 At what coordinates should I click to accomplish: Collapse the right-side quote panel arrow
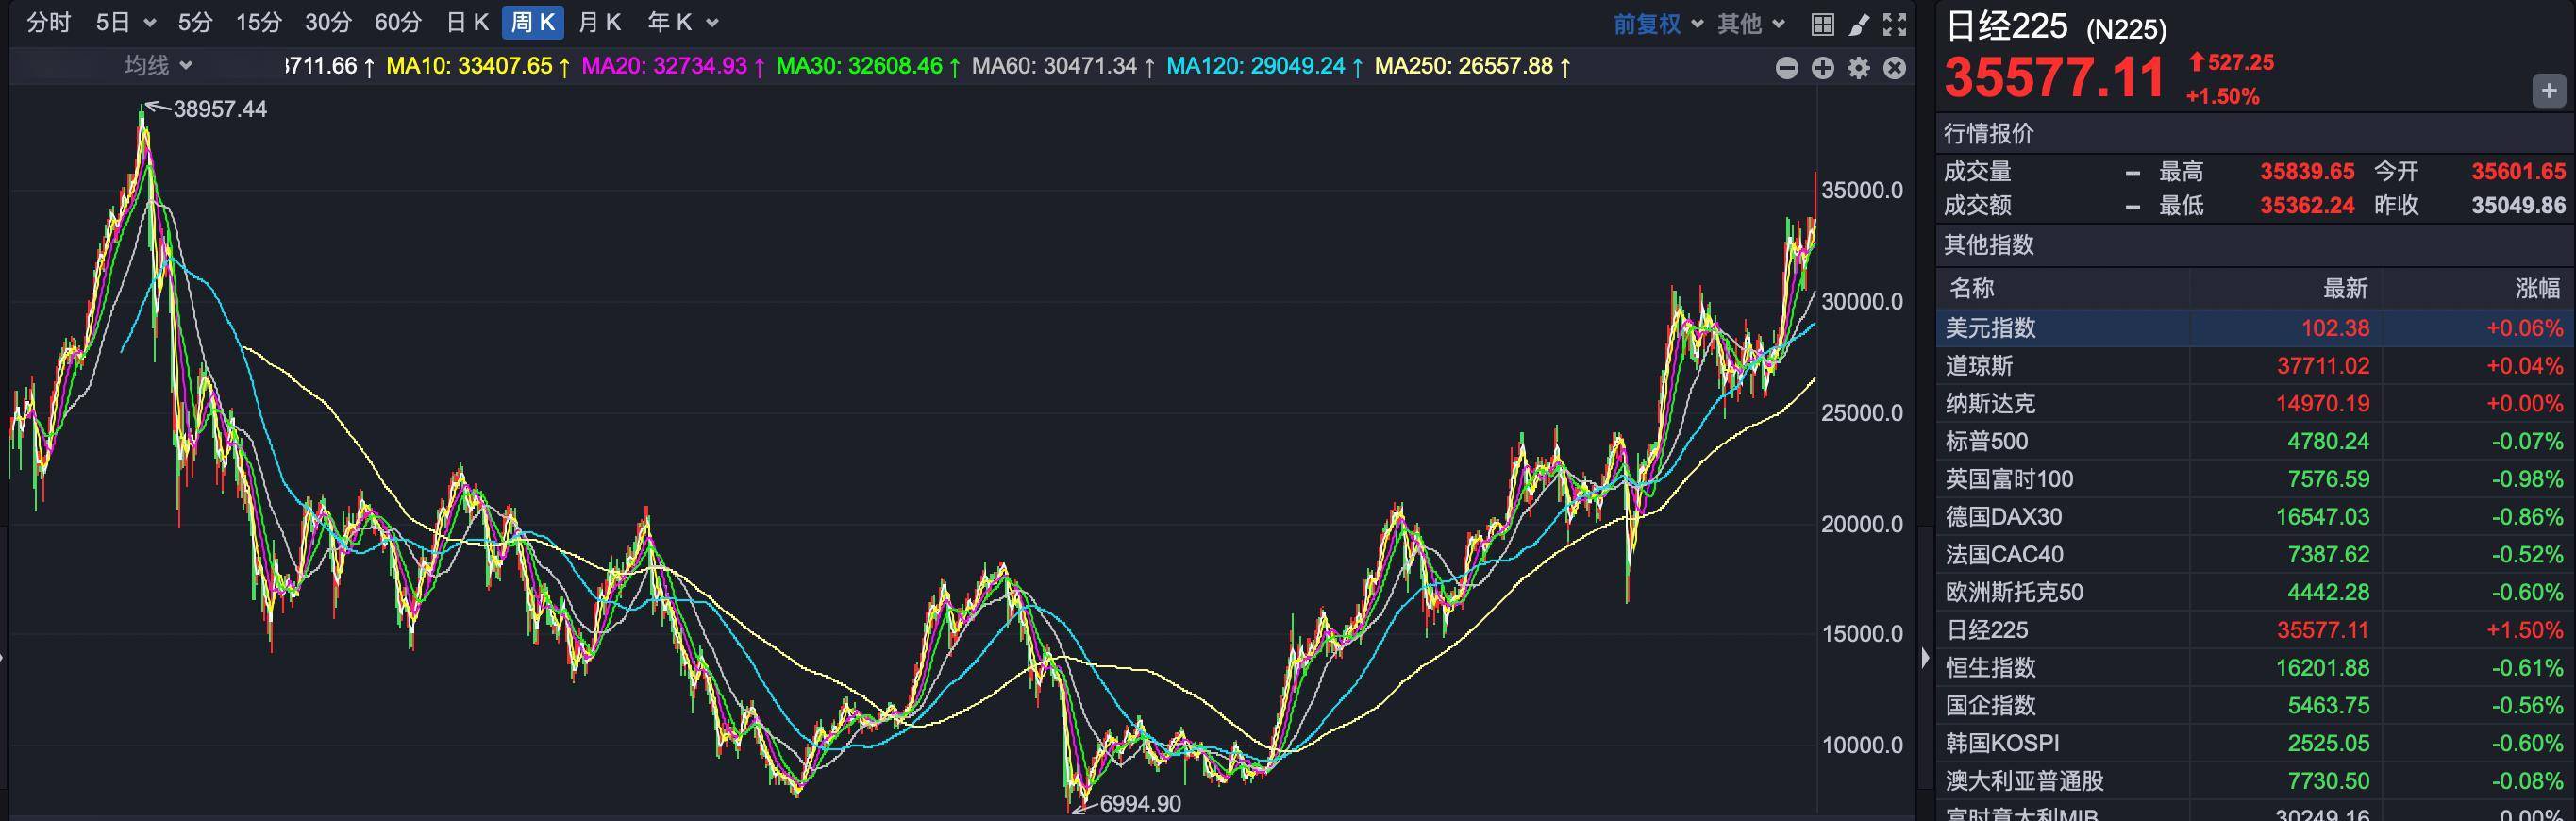tap(1926, 658)
